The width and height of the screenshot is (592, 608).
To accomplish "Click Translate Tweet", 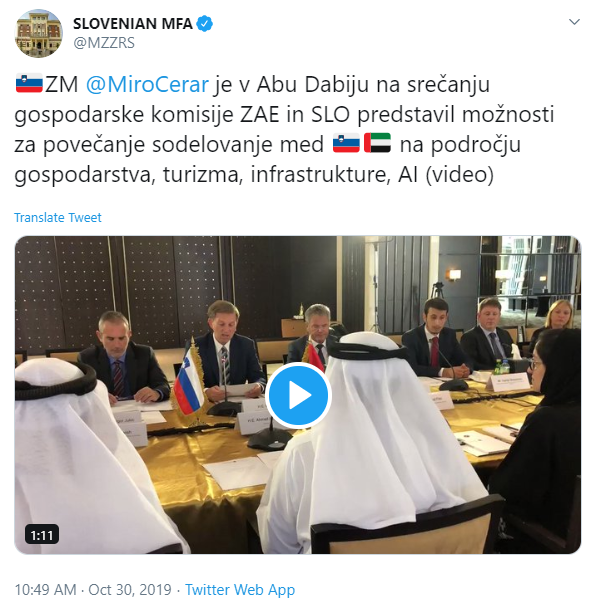I will point(58,218).
